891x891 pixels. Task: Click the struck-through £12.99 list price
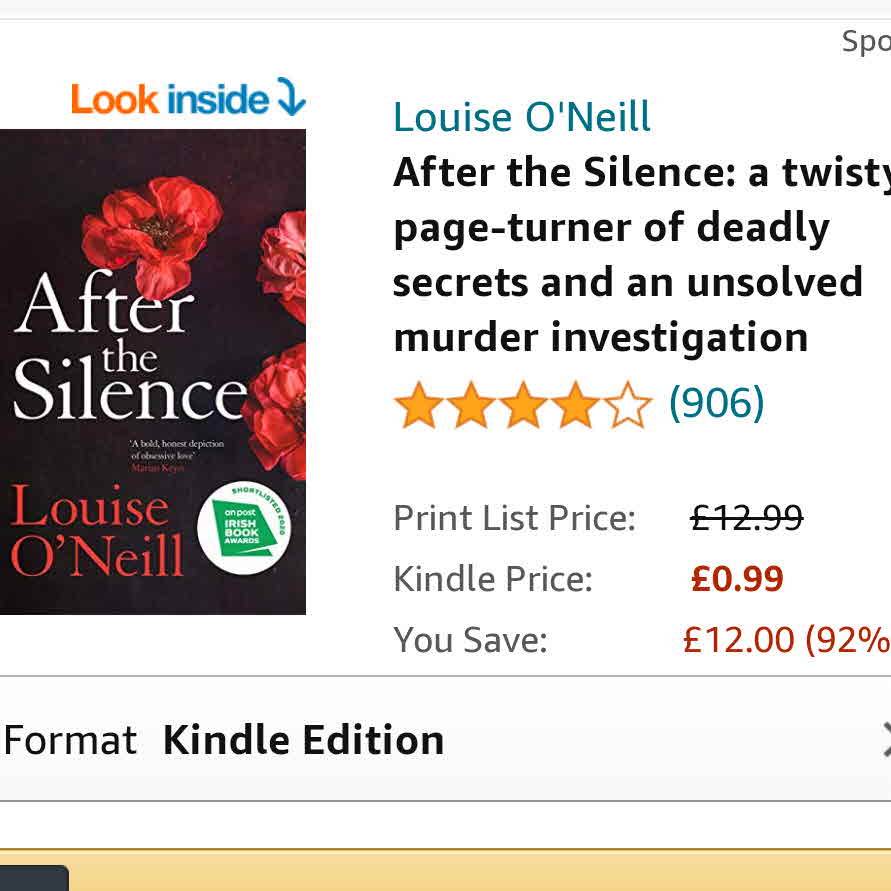click(746, 518)
